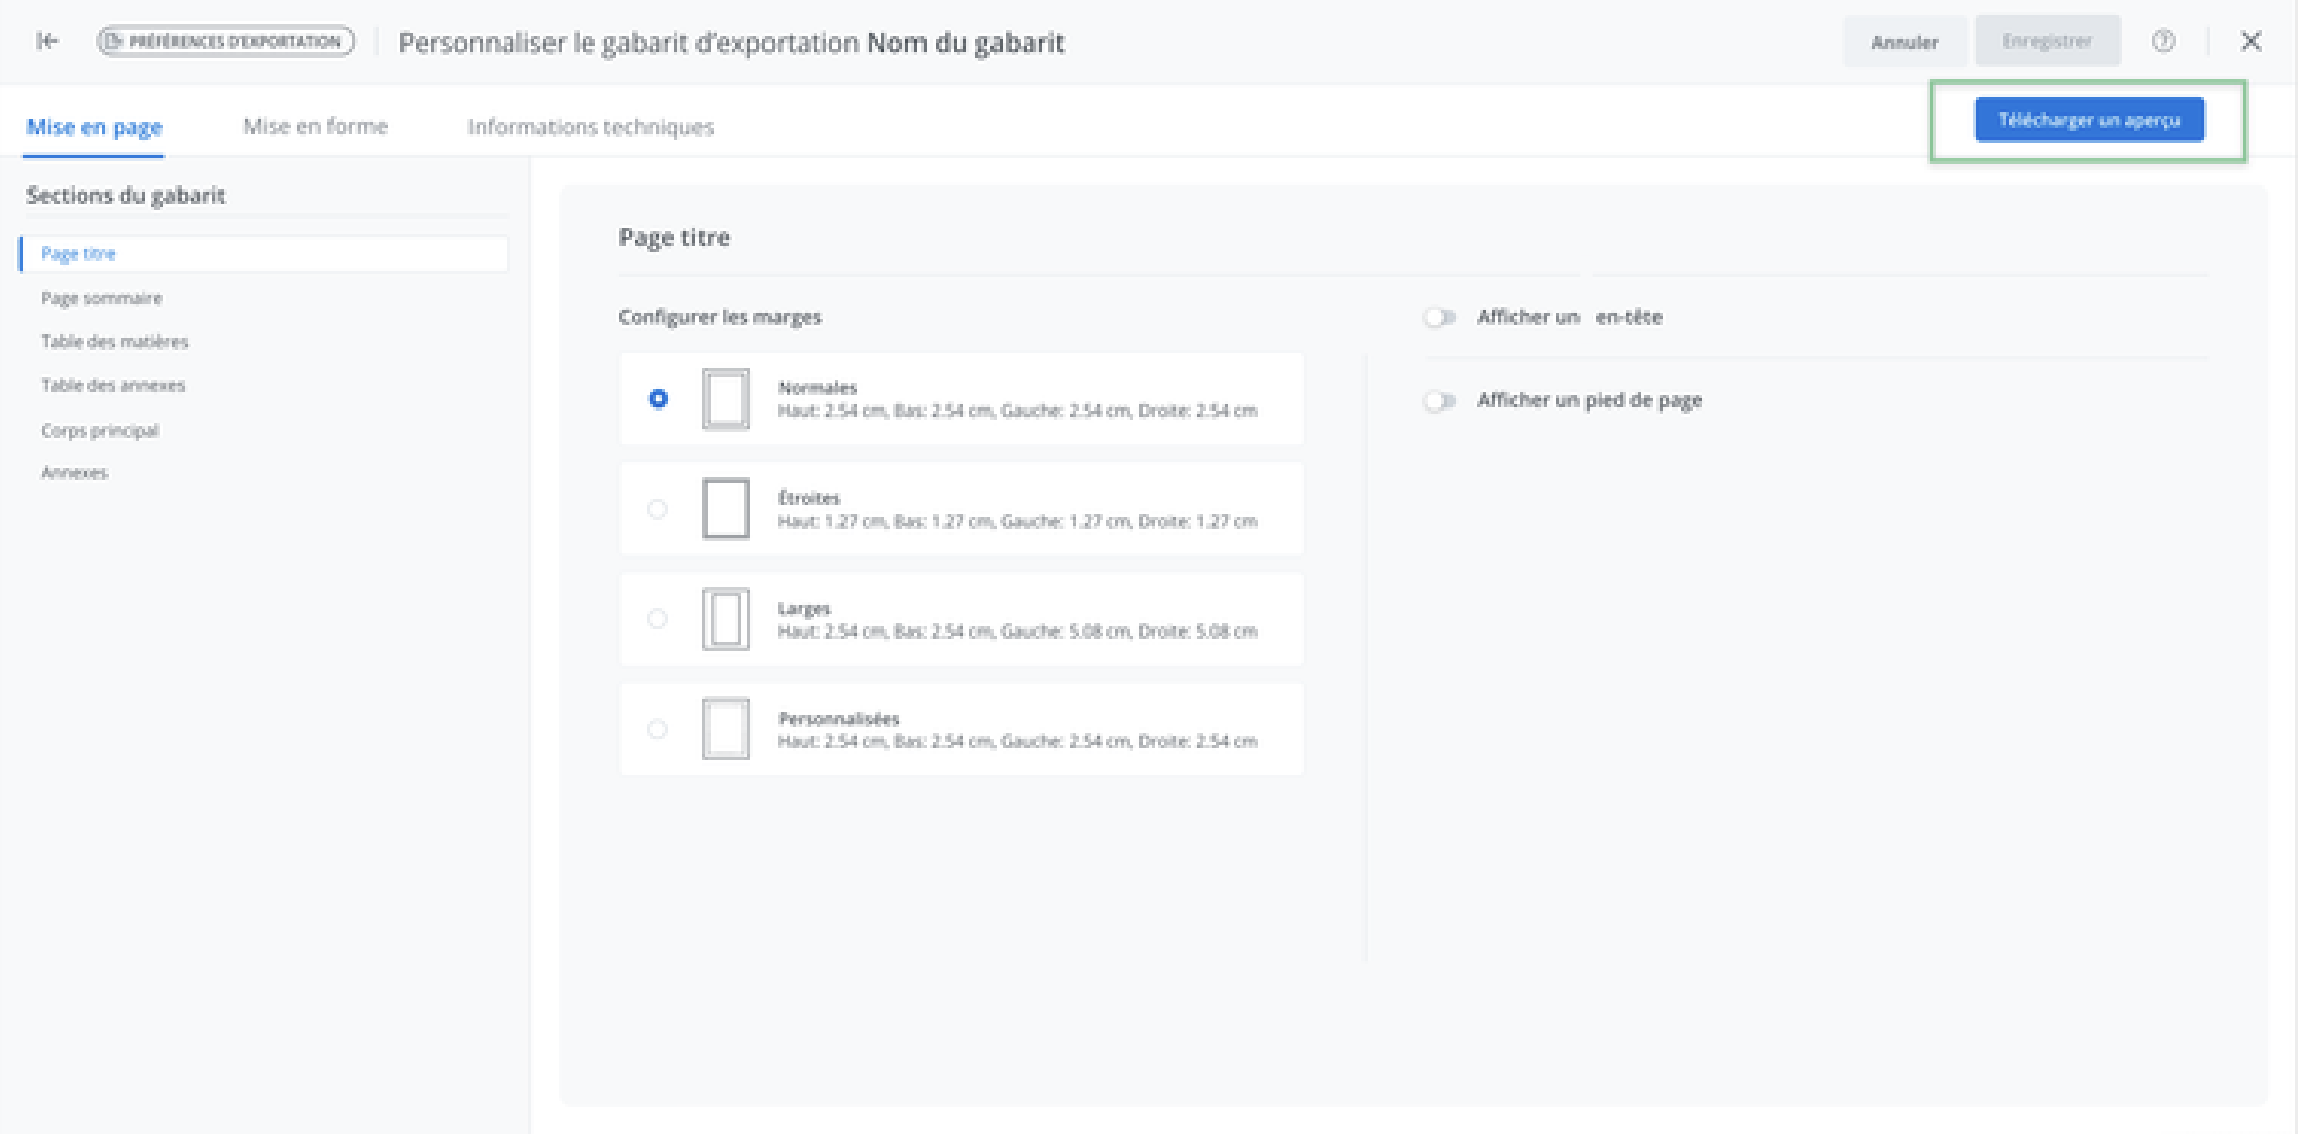Click the collapse-panel arrow icon top left
The width and height of the screenshot is (2298, 1134).
click(47, 41)
